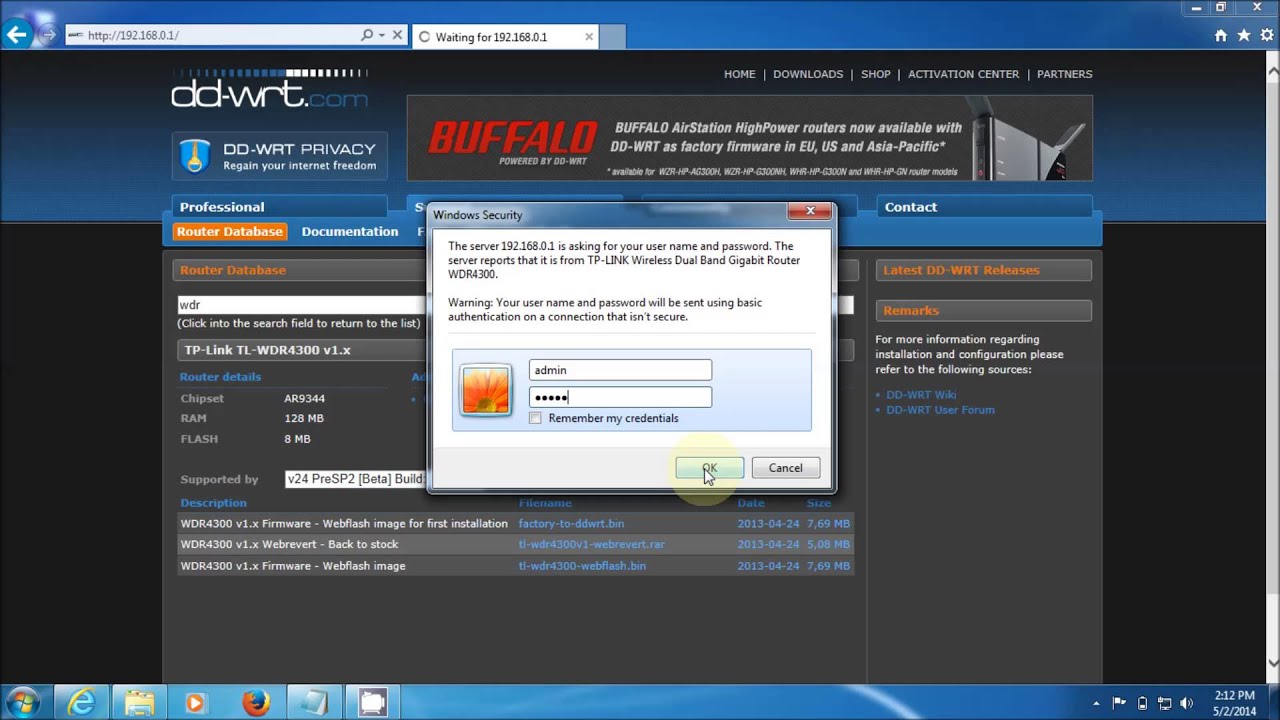Open Internet Explorer Tools gear icon
This screenshot has width=1280, height=720.
[1266, 35]
